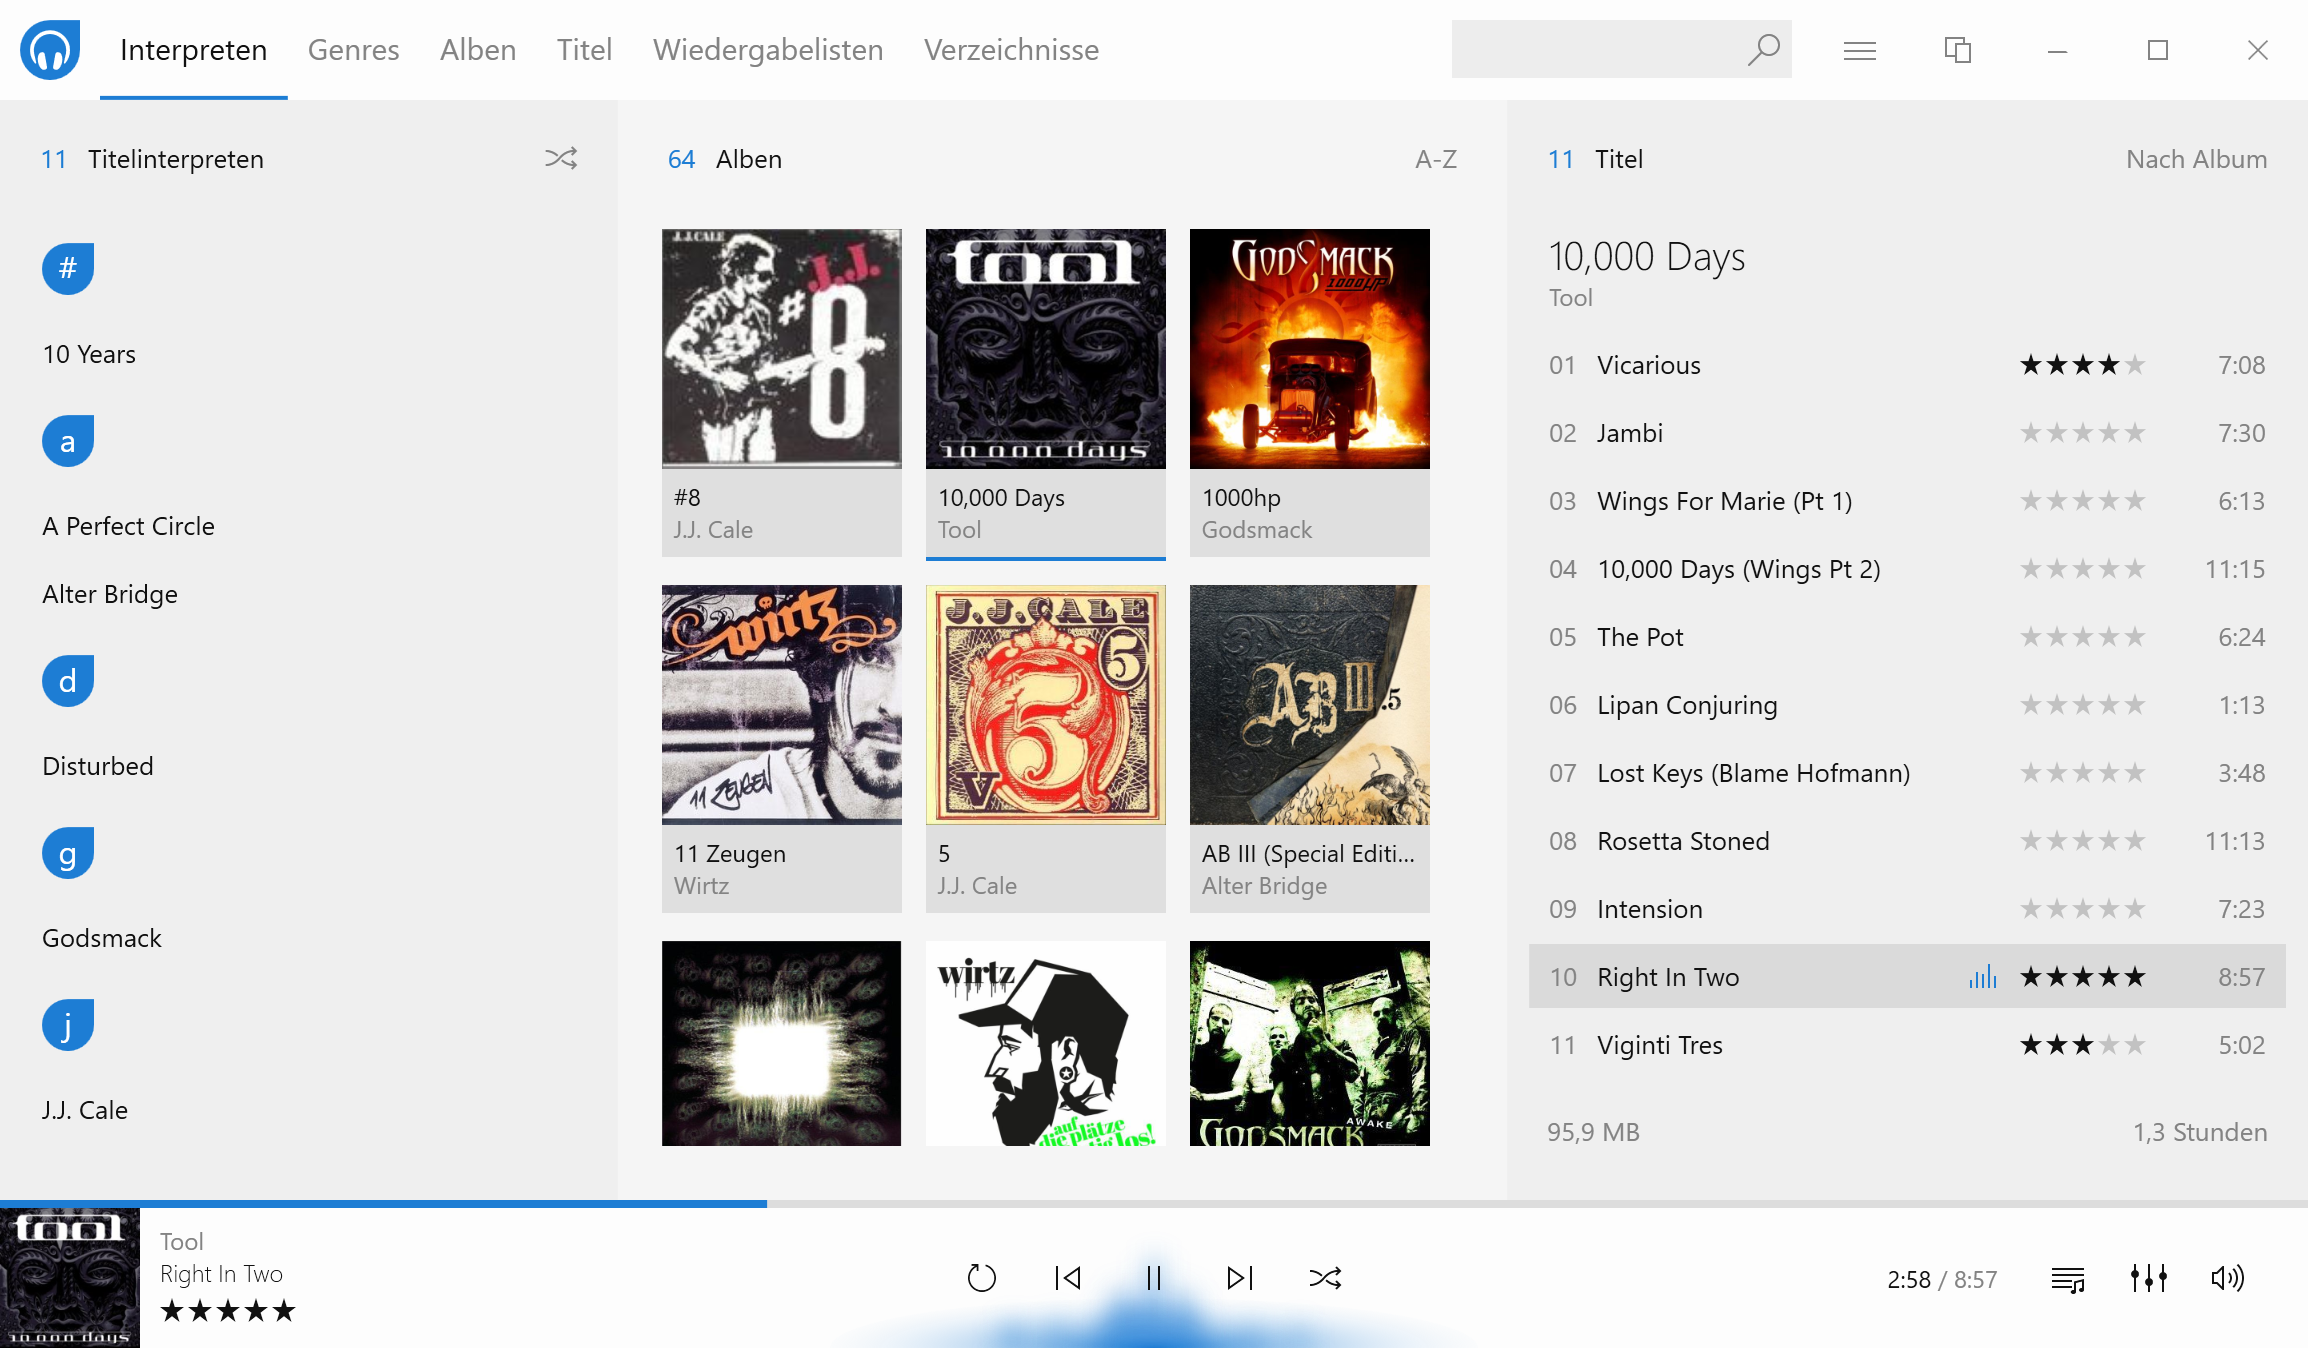Select the glowing square album cover
This screenshot has height=1348, width=2308.
782,1043
